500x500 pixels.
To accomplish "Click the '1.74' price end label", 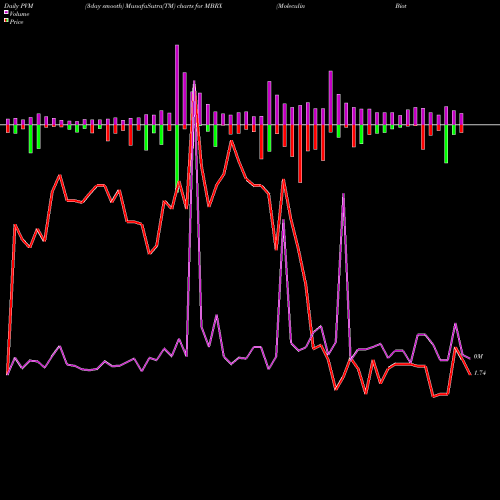I will point(480,373).
